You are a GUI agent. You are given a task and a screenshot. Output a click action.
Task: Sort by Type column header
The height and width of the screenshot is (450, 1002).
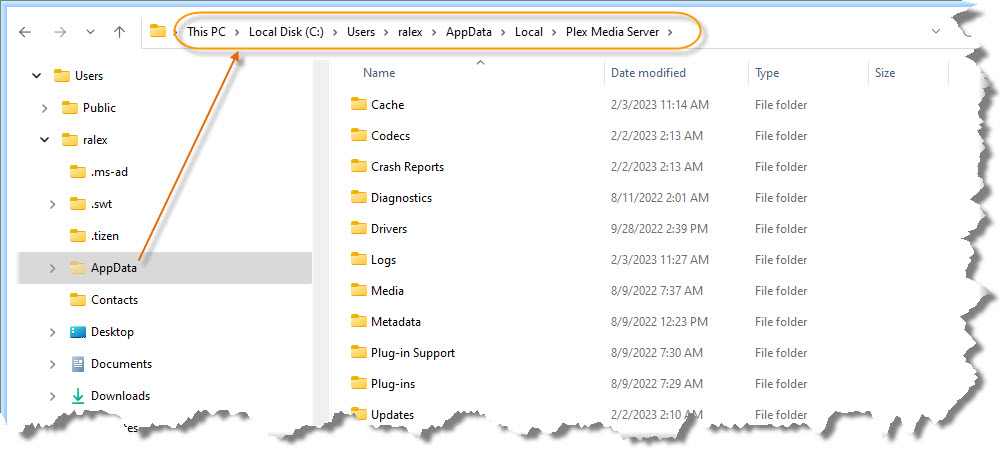[x=767, y=73]
